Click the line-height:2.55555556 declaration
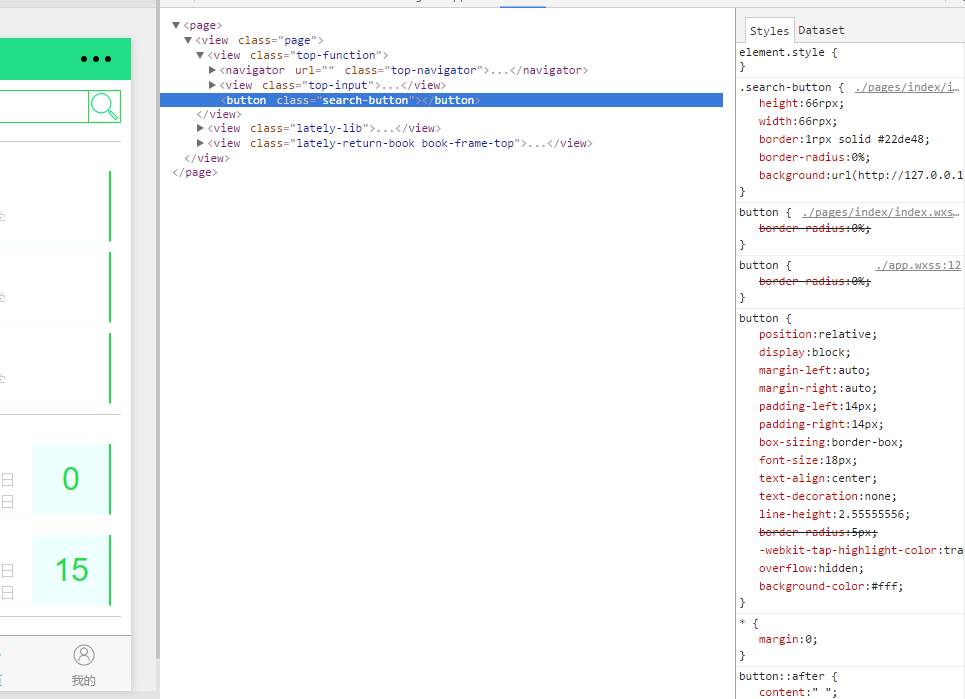 (834, 514)
